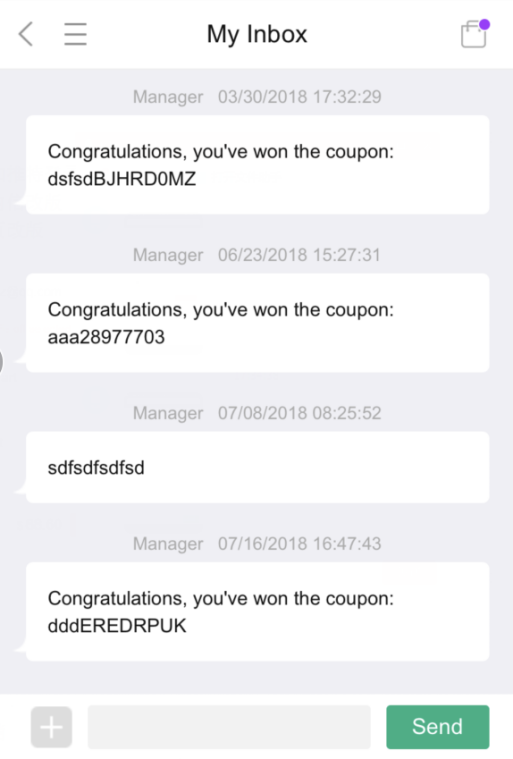This screenshot has width=513, height=759.
Task: Open the sdfsdfsdfsd message bubble
Action: pos(257,467)
